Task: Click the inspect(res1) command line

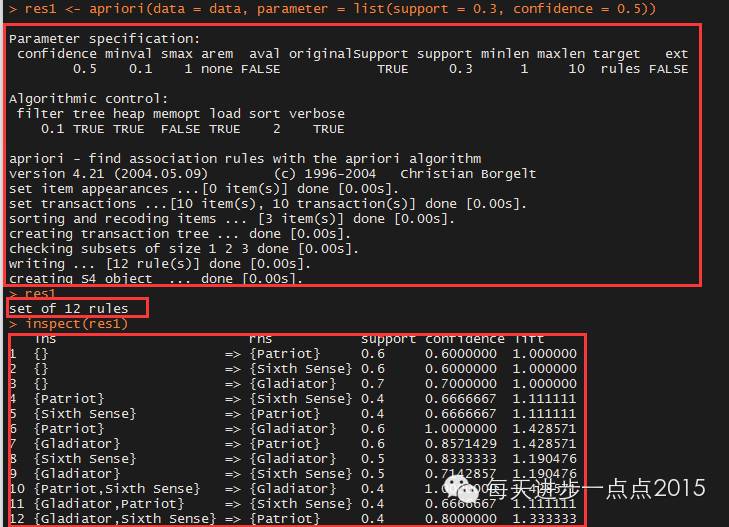Action: (68, 323)
